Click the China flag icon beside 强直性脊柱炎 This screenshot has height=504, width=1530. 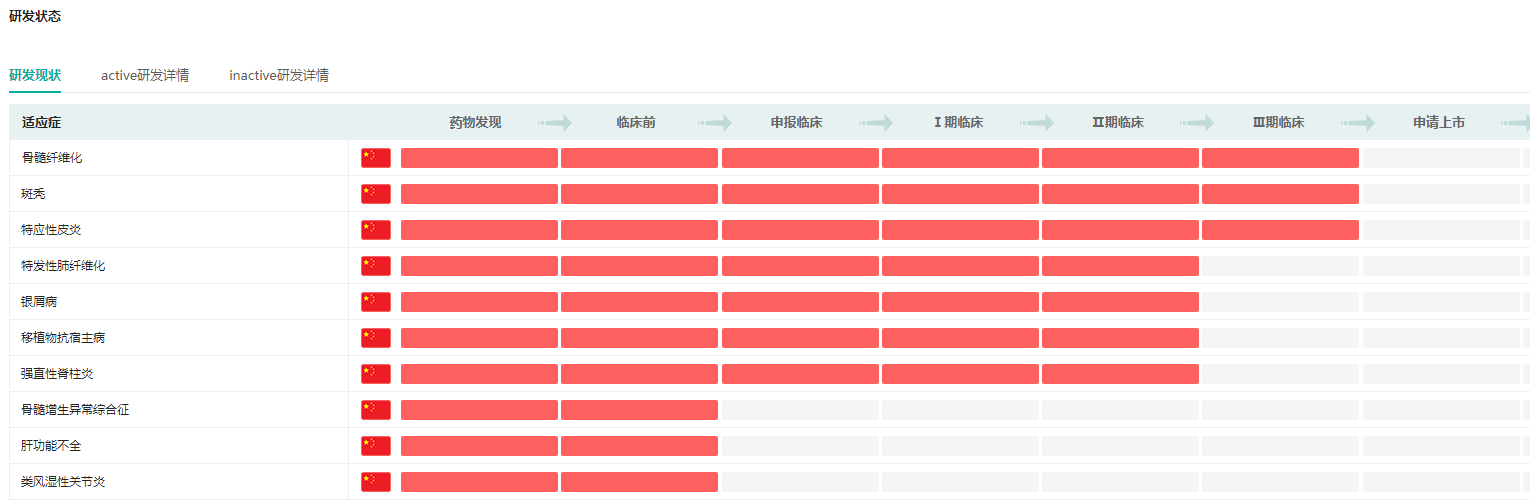point(376,374)
